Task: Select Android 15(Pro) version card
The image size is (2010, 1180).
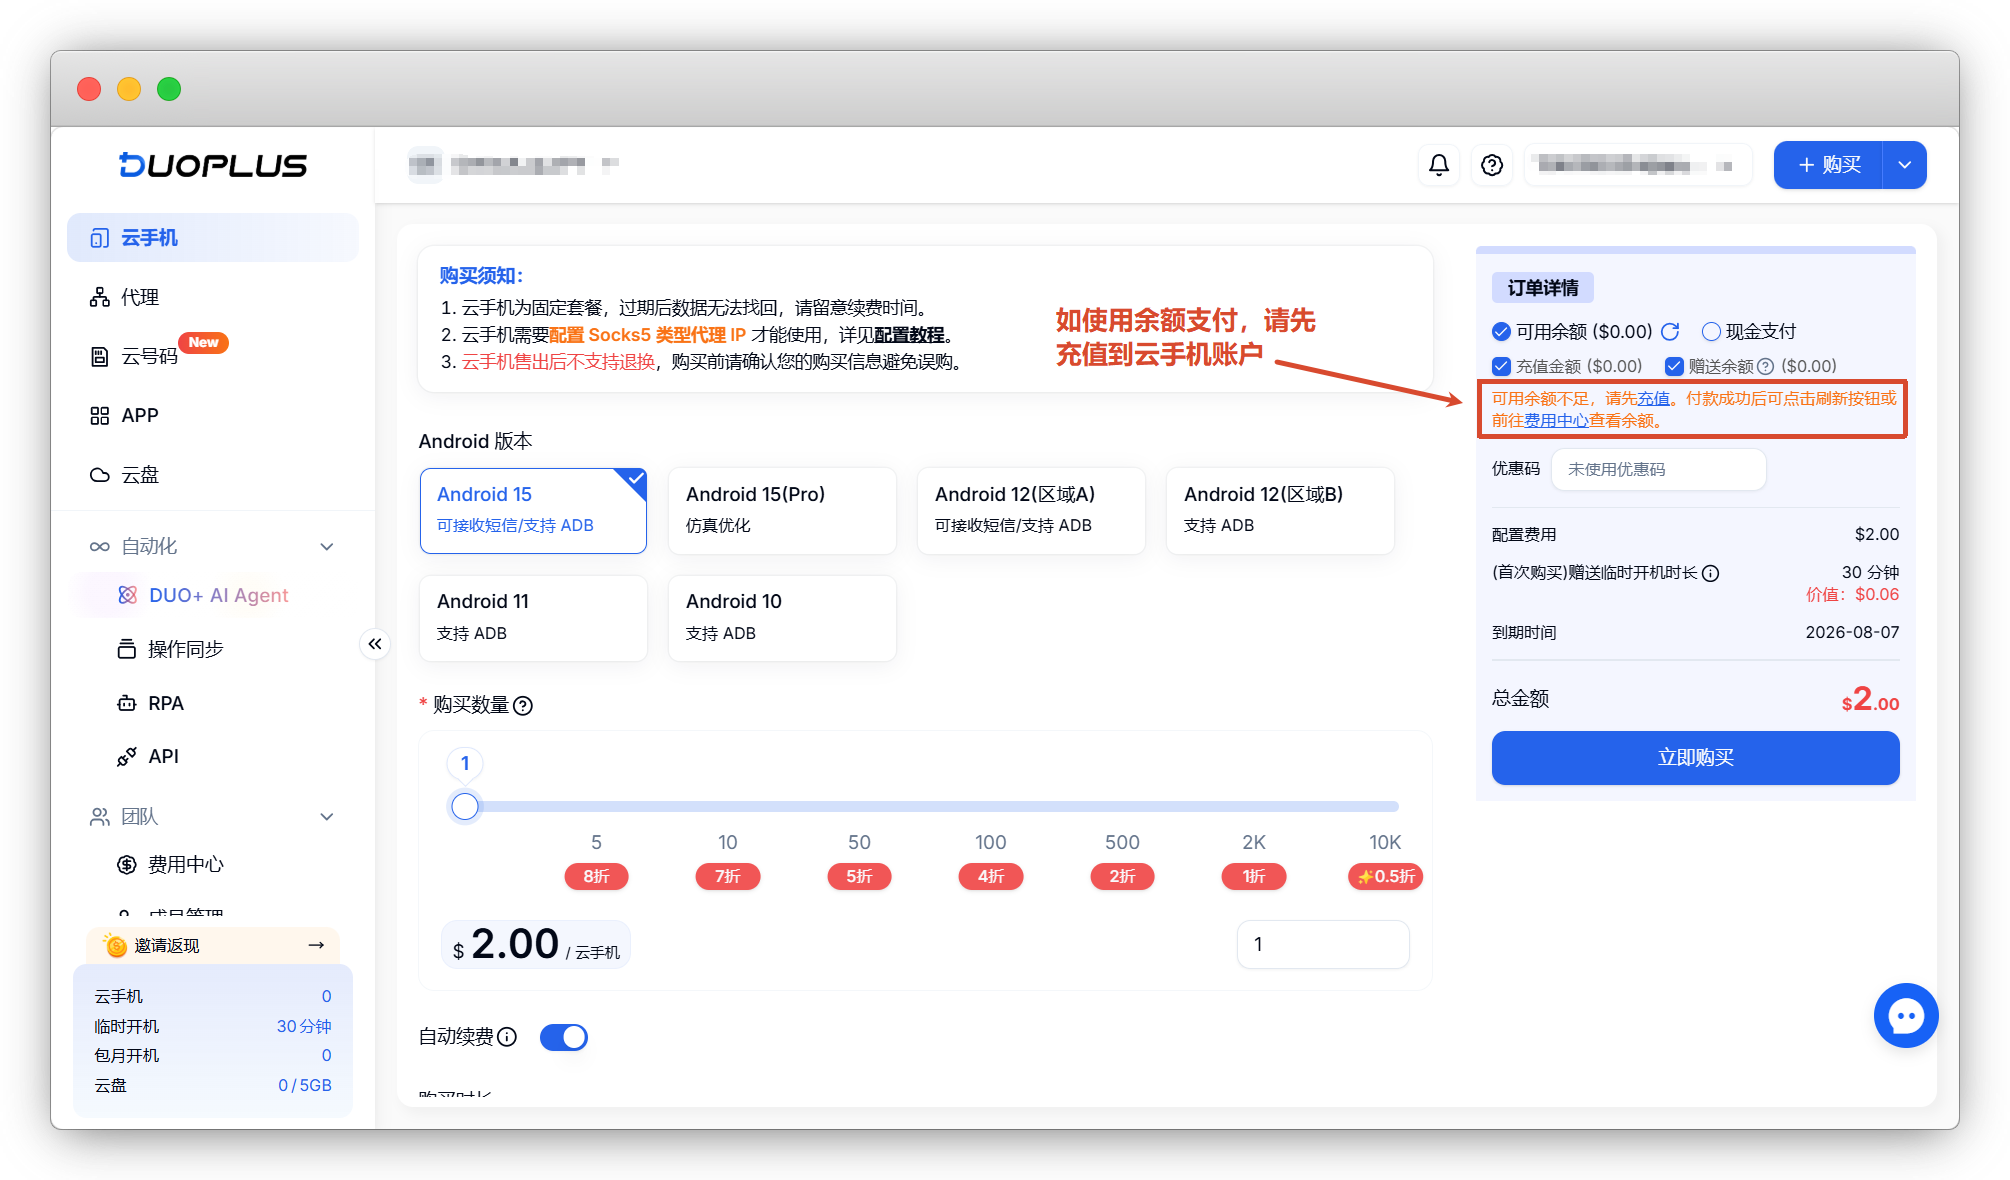Action: click(x=782, y=510)
